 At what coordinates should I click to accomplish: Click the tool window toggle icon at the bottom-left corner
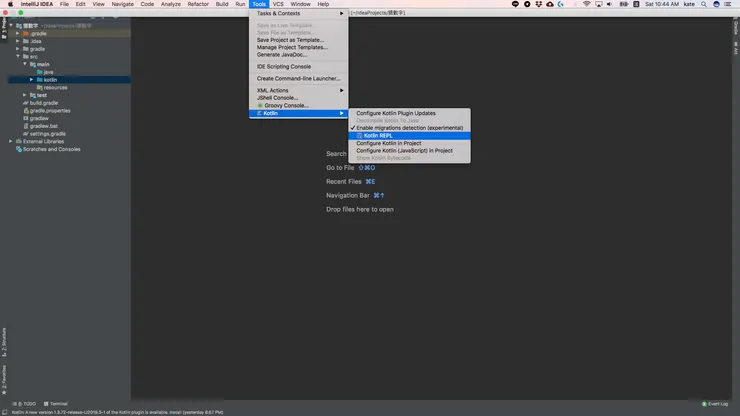(4, 412)
